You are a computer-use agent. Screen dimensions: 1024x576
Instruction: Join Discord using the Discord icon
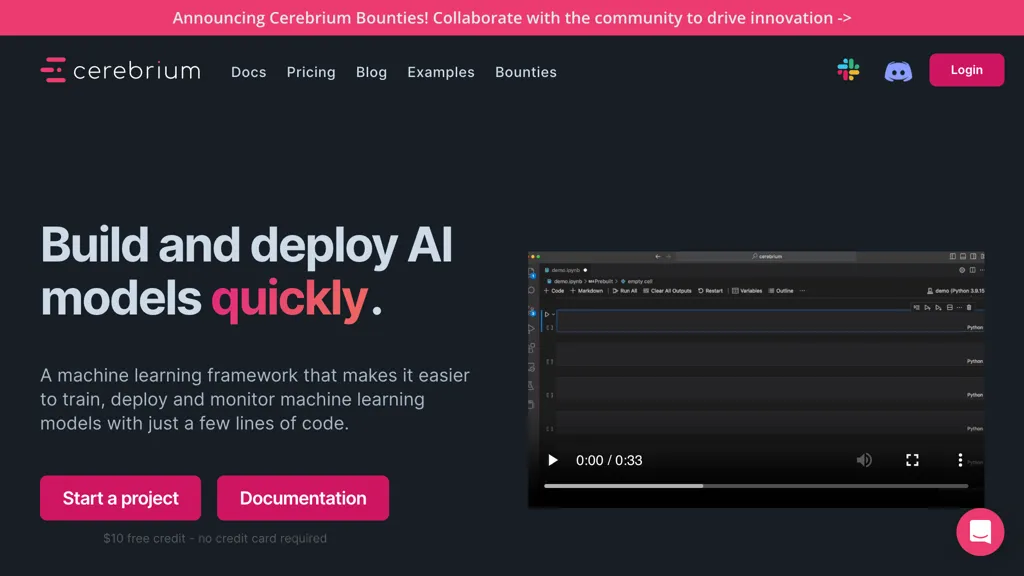898,70
